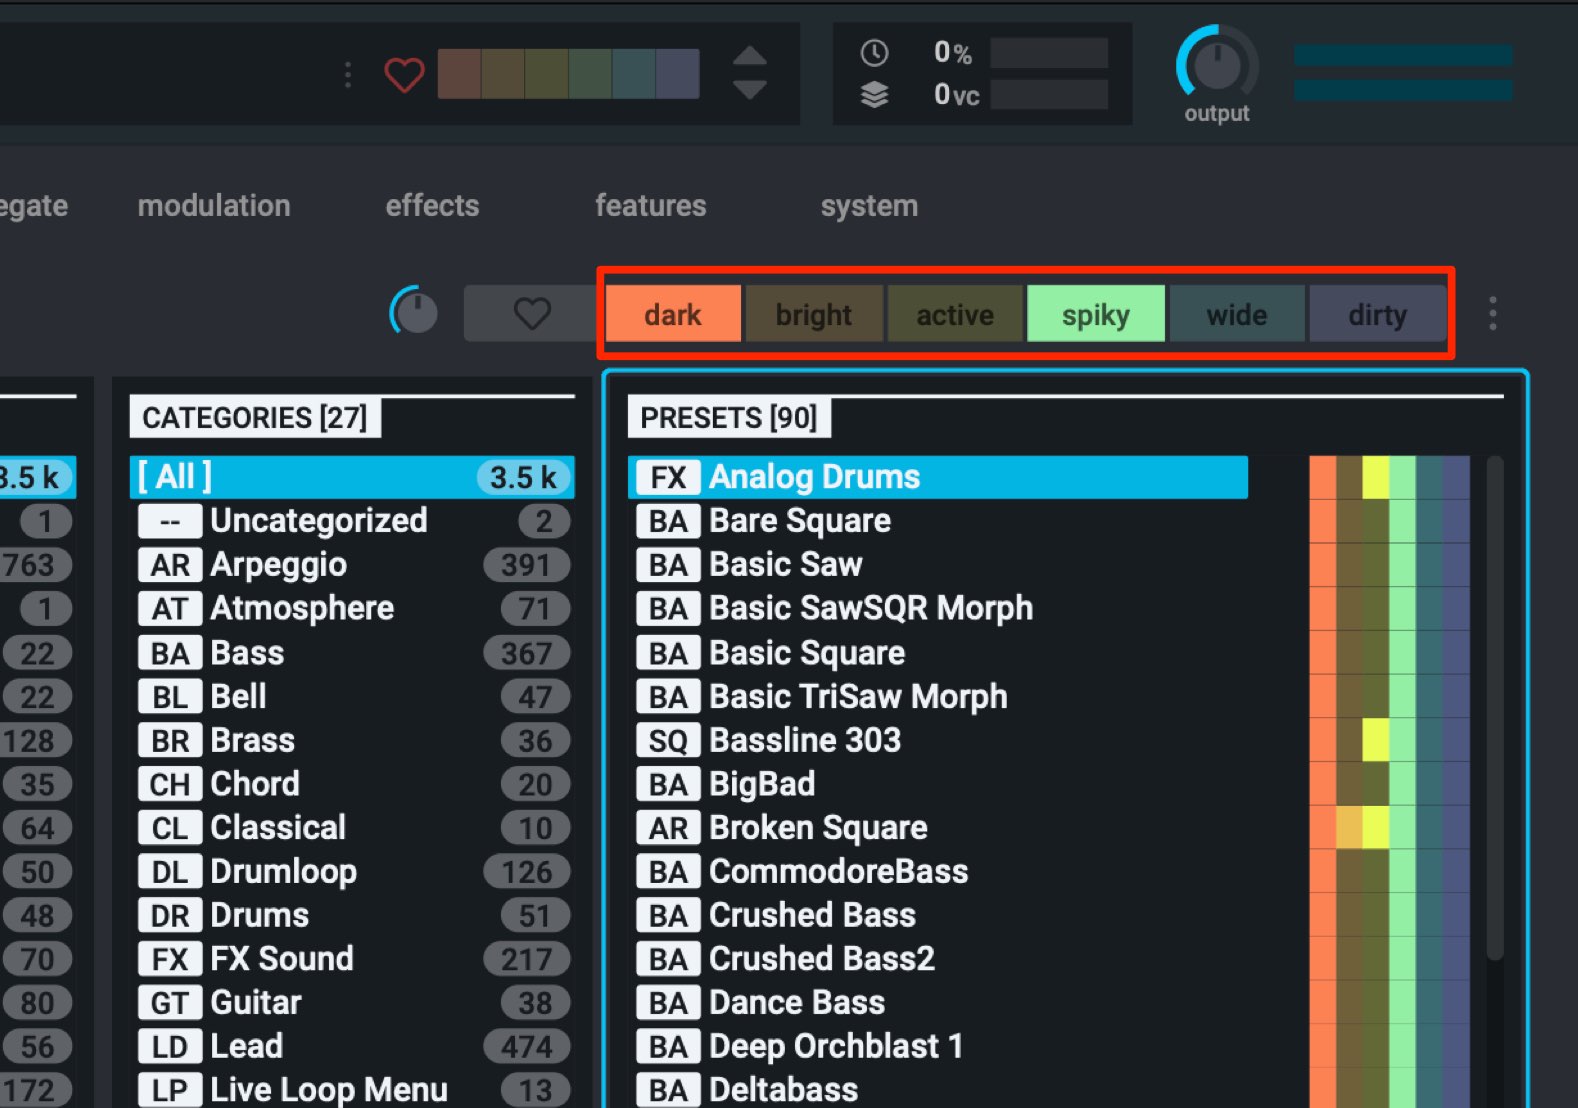1578x1108 pixels.
Task: Select the Lead category
Action: pyautogui.click(x=352, y=1047)
